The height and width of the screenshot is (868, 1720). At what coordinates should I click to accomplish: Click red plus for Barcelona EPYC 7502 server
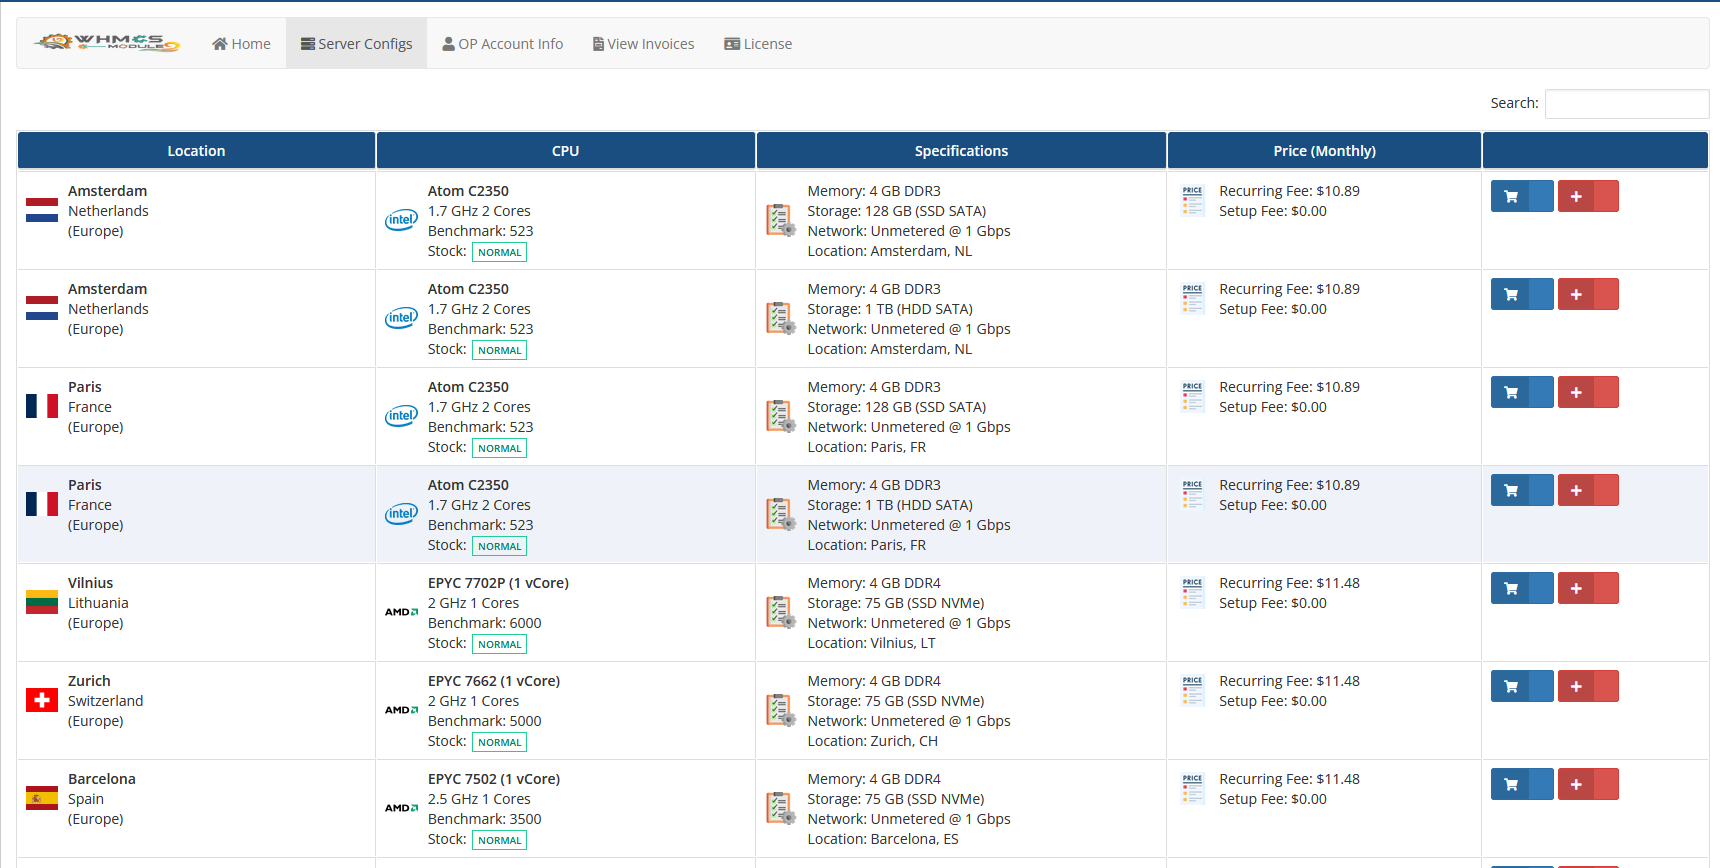[x=1588, y=784]
